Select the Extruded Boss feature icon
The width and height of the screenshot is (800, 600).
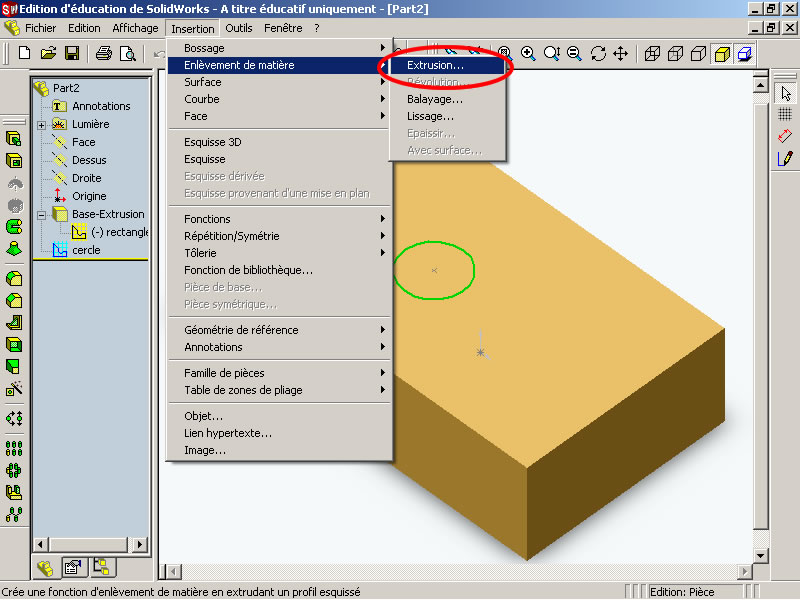click(14, 139)
